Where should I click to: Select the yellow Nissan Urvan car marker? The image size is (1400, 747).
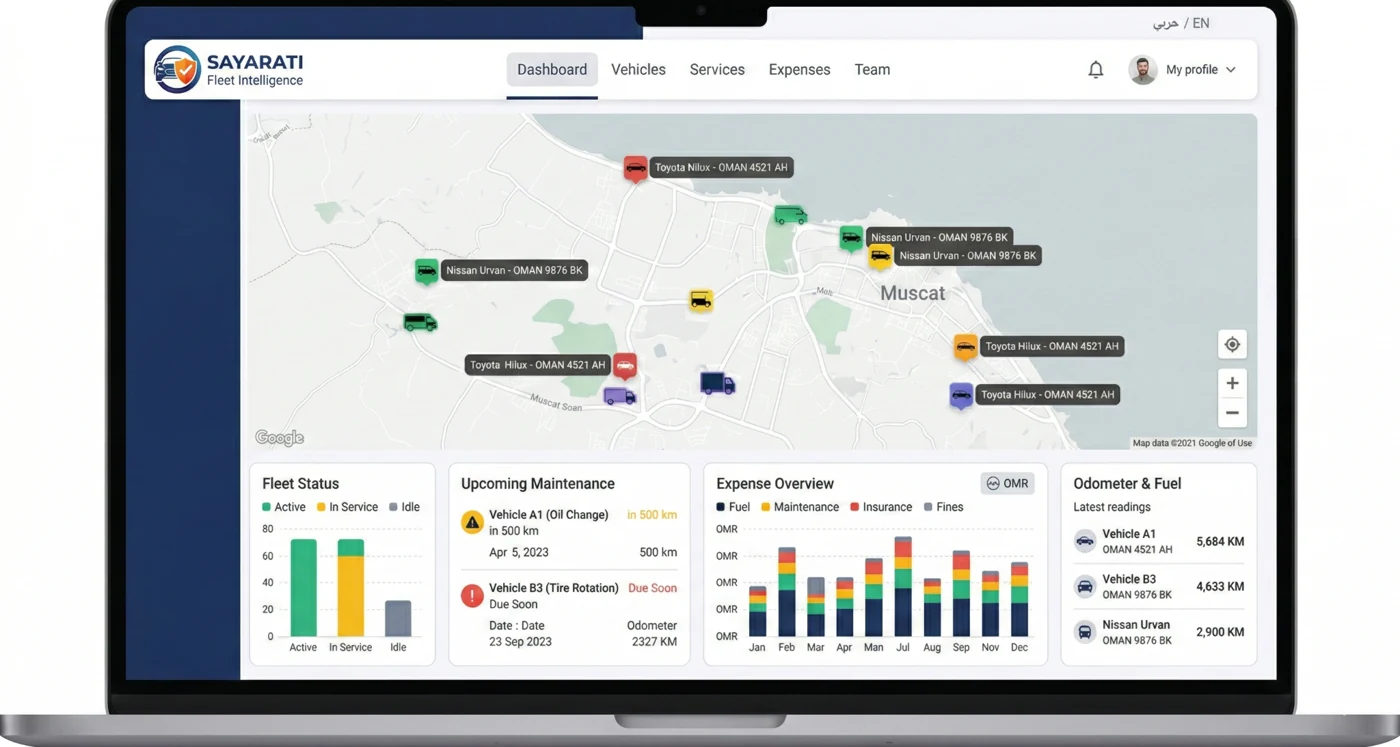(880, 257)
